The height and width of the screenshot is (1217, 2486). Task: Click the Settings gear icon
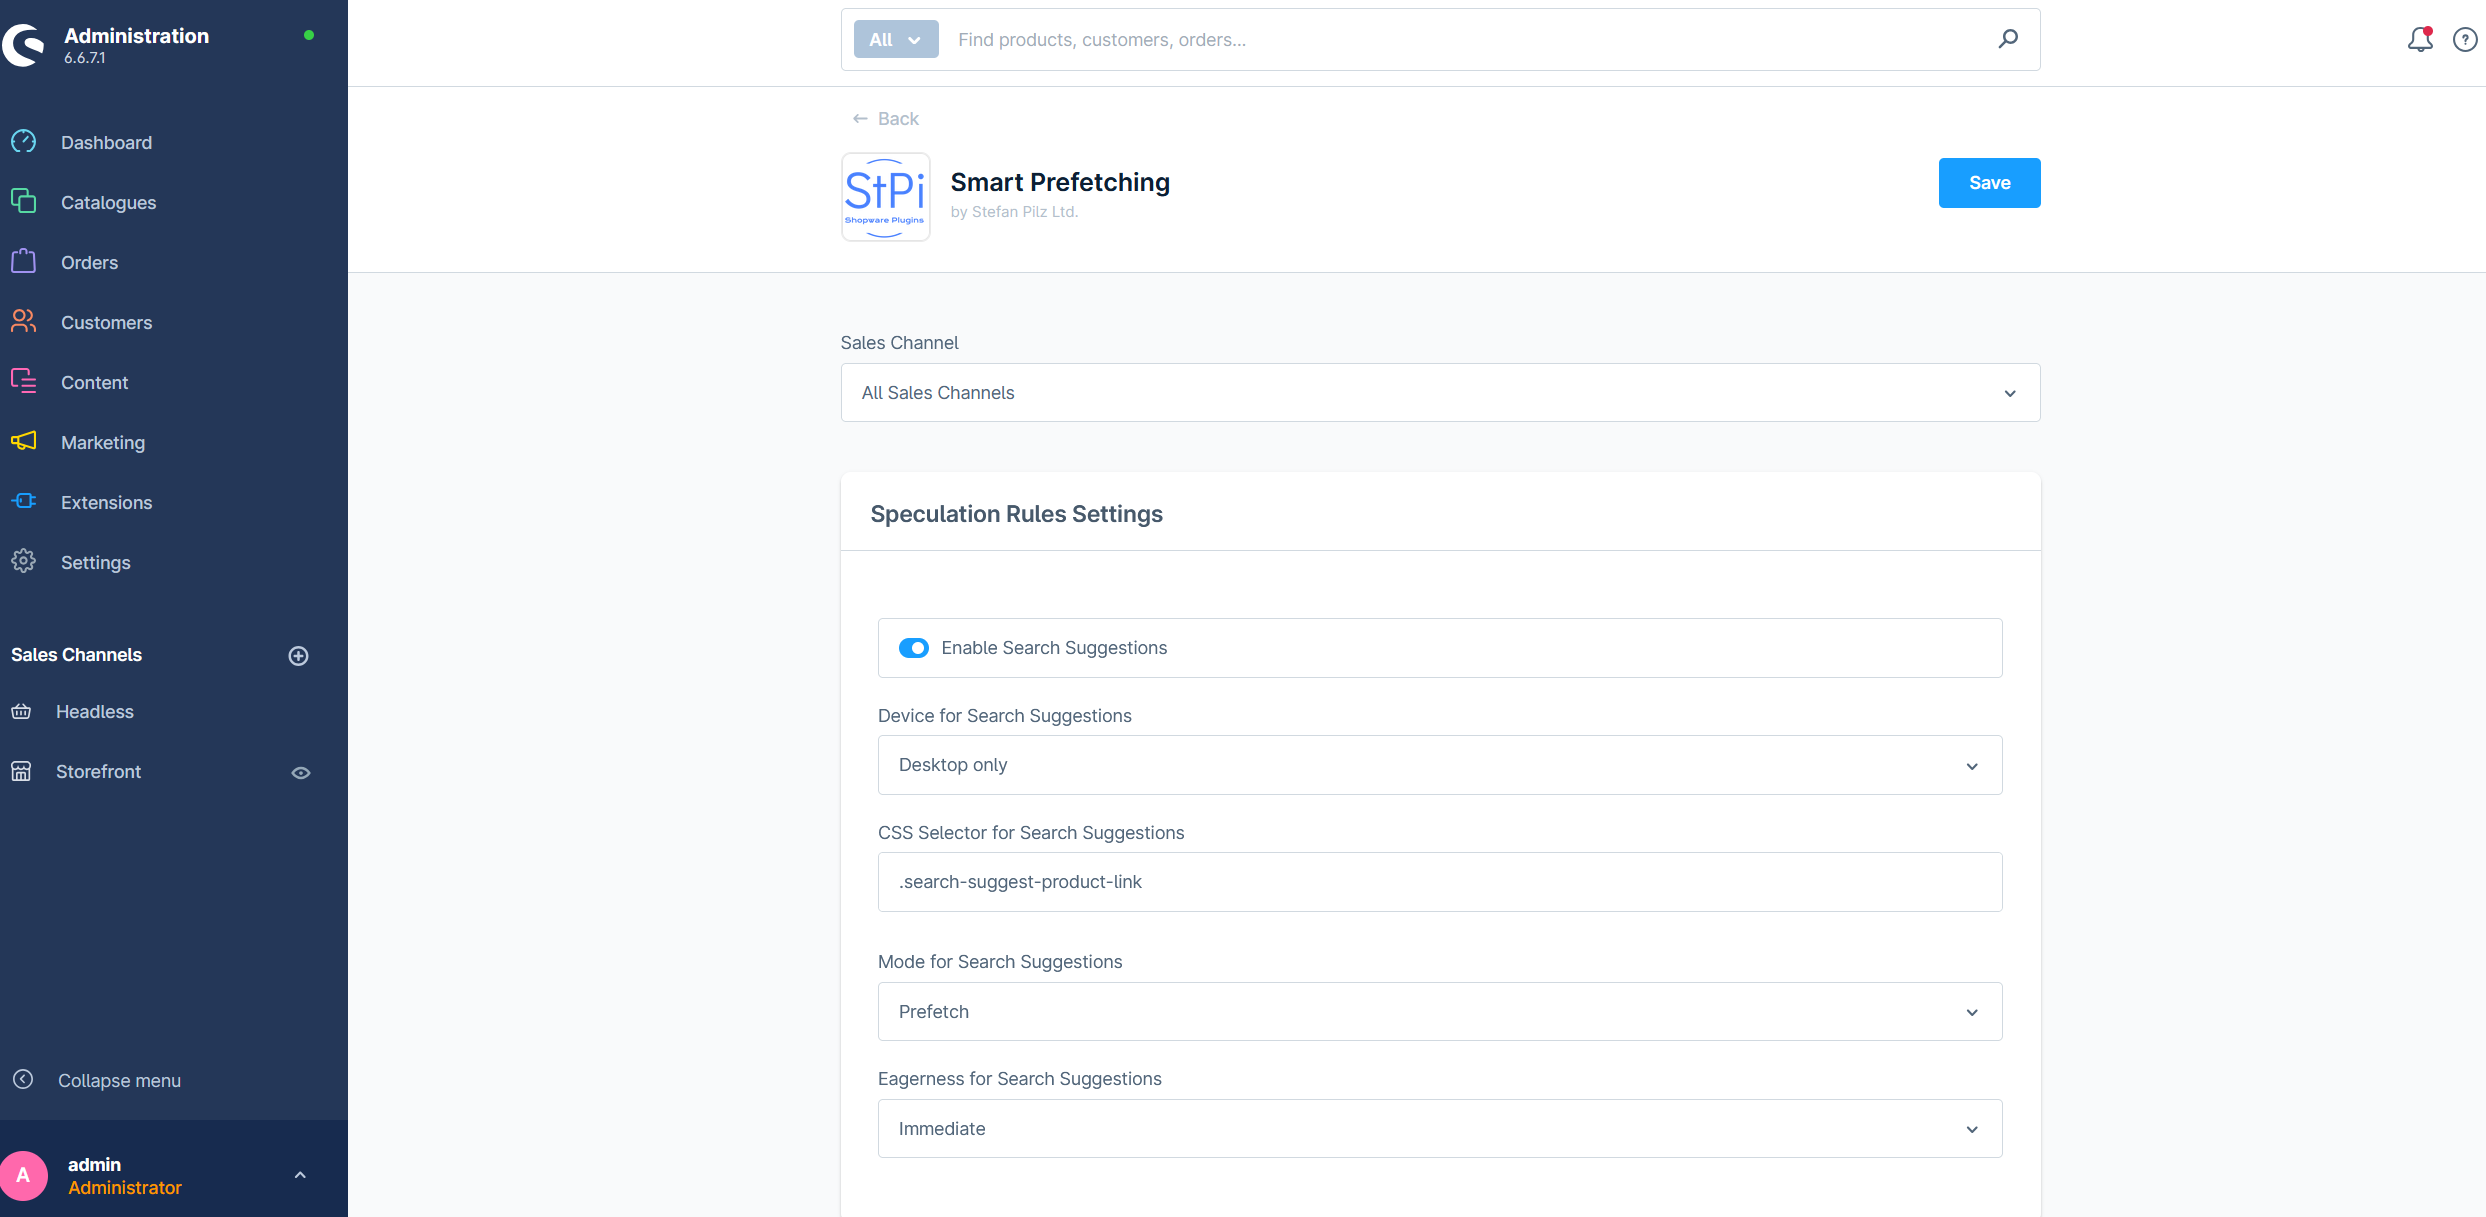24,562
